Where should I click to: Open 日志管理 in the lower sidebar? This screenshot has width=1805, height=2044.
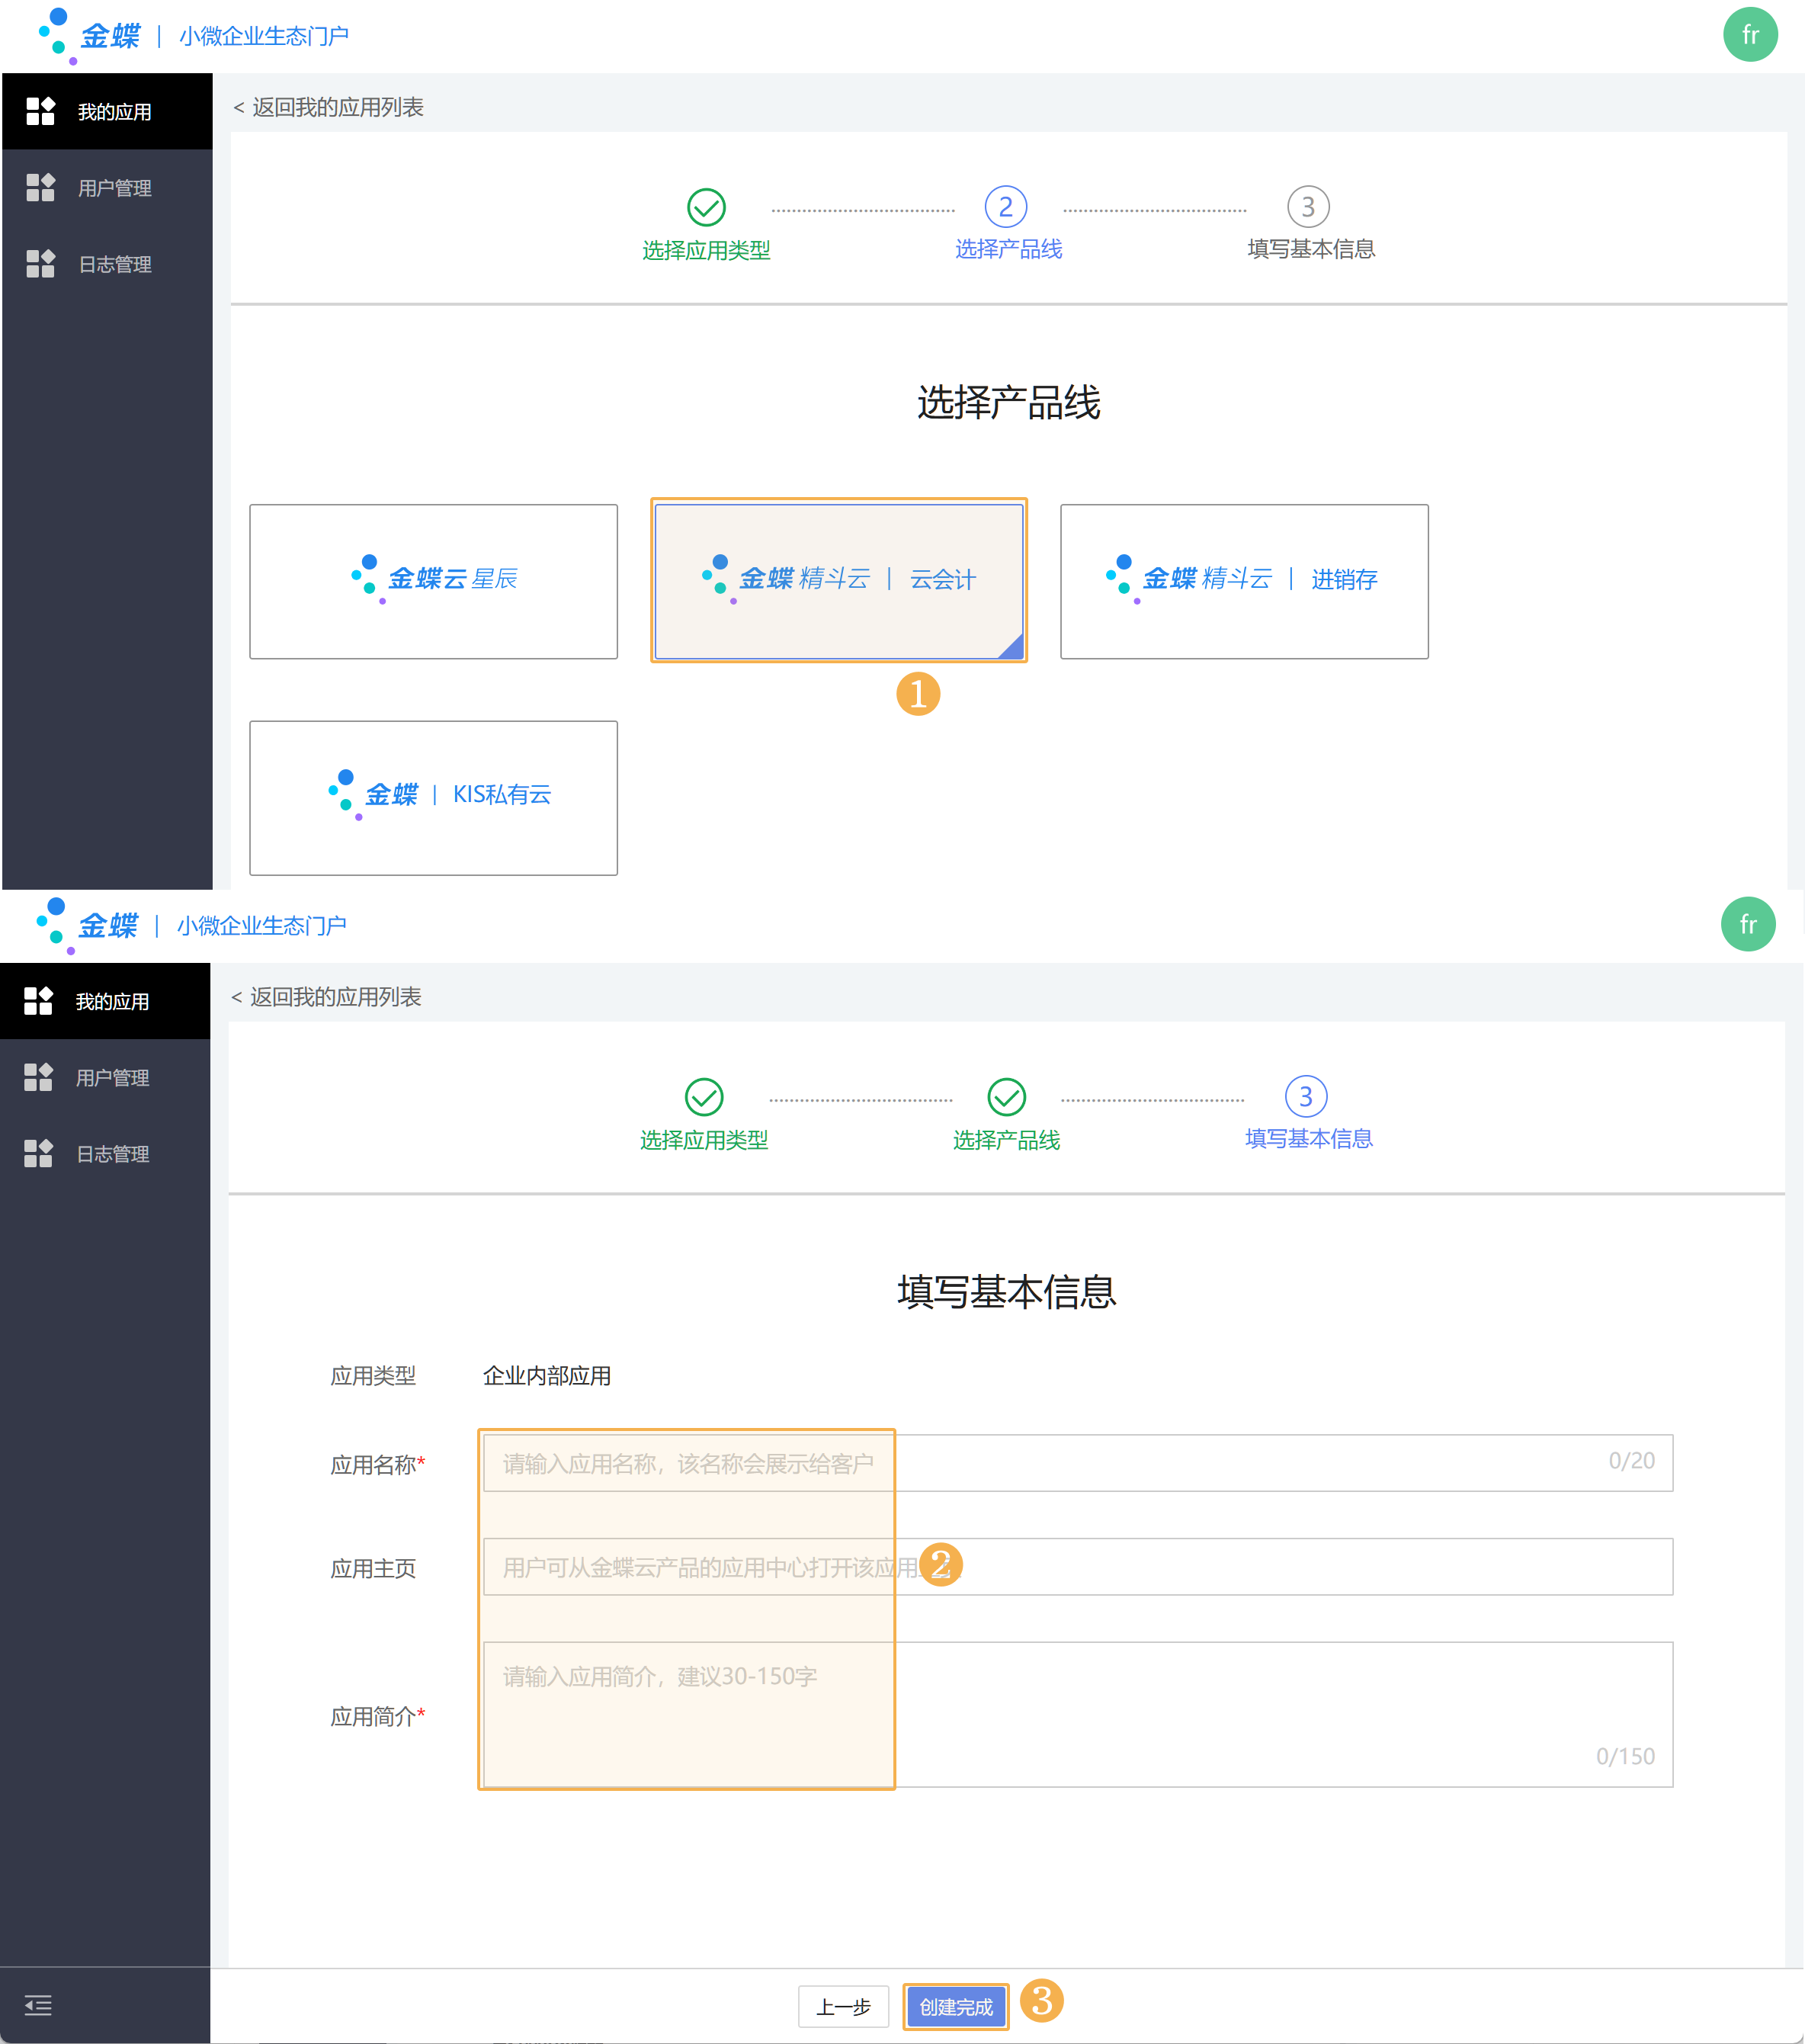click(x=112, y=1153)
